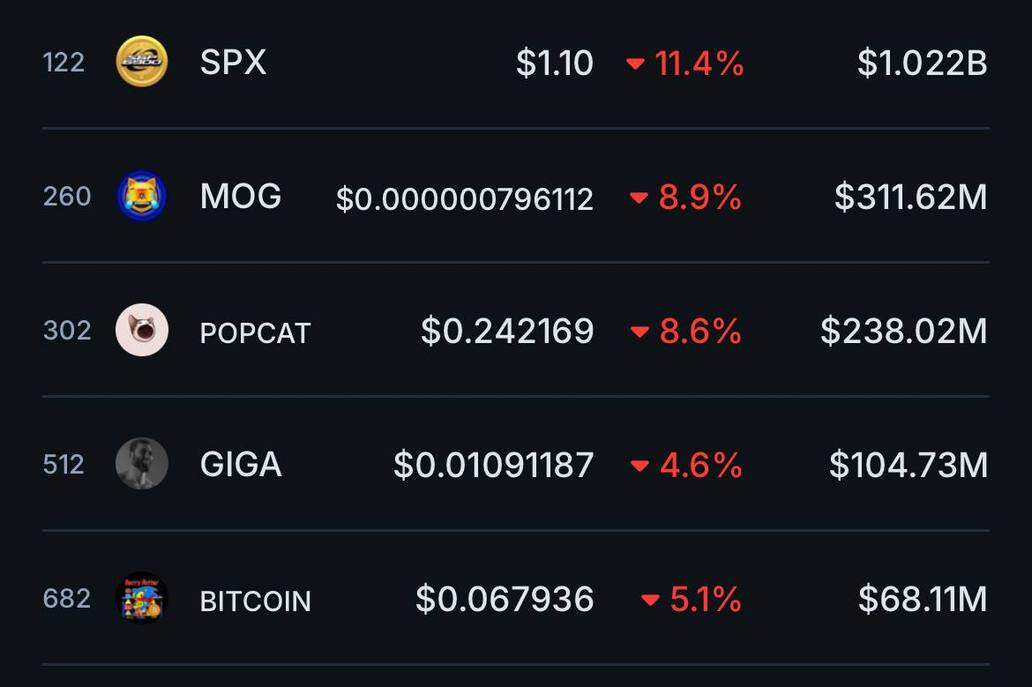Click the MOG price $0.000000796112
The height and width of the screenshot is (687, 1032).
[x=465, y=199]
